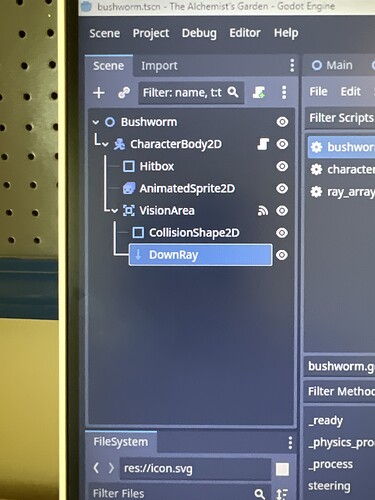The width and height of the screenshot is (375, 500).
Task: Click the Filter name node search field
Action: click(x=191, y=92)
